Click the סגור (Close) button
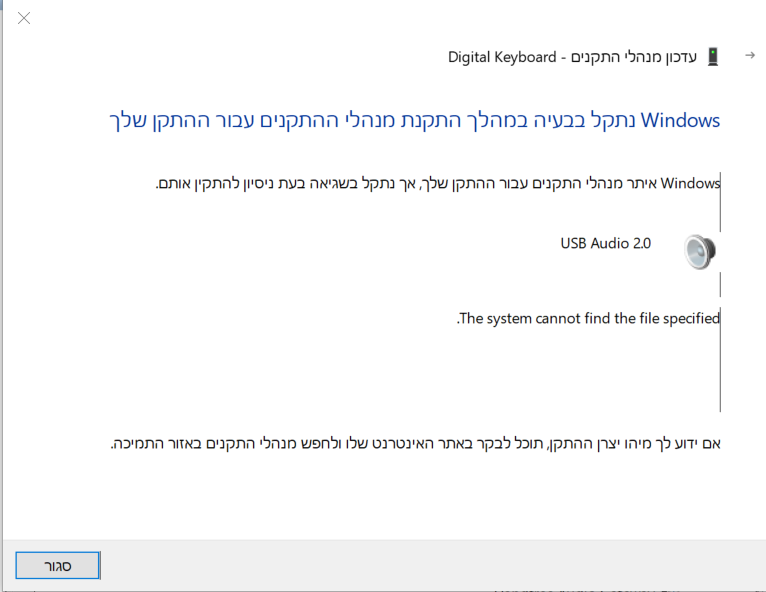Screen dimensions: 766x592 click(x=58, y=566)
